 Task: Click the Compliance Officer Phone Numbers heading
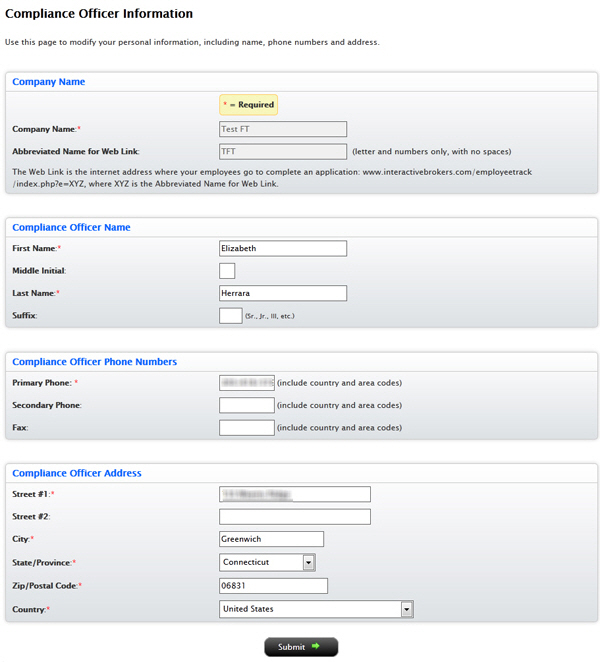[x=95, y=362]
